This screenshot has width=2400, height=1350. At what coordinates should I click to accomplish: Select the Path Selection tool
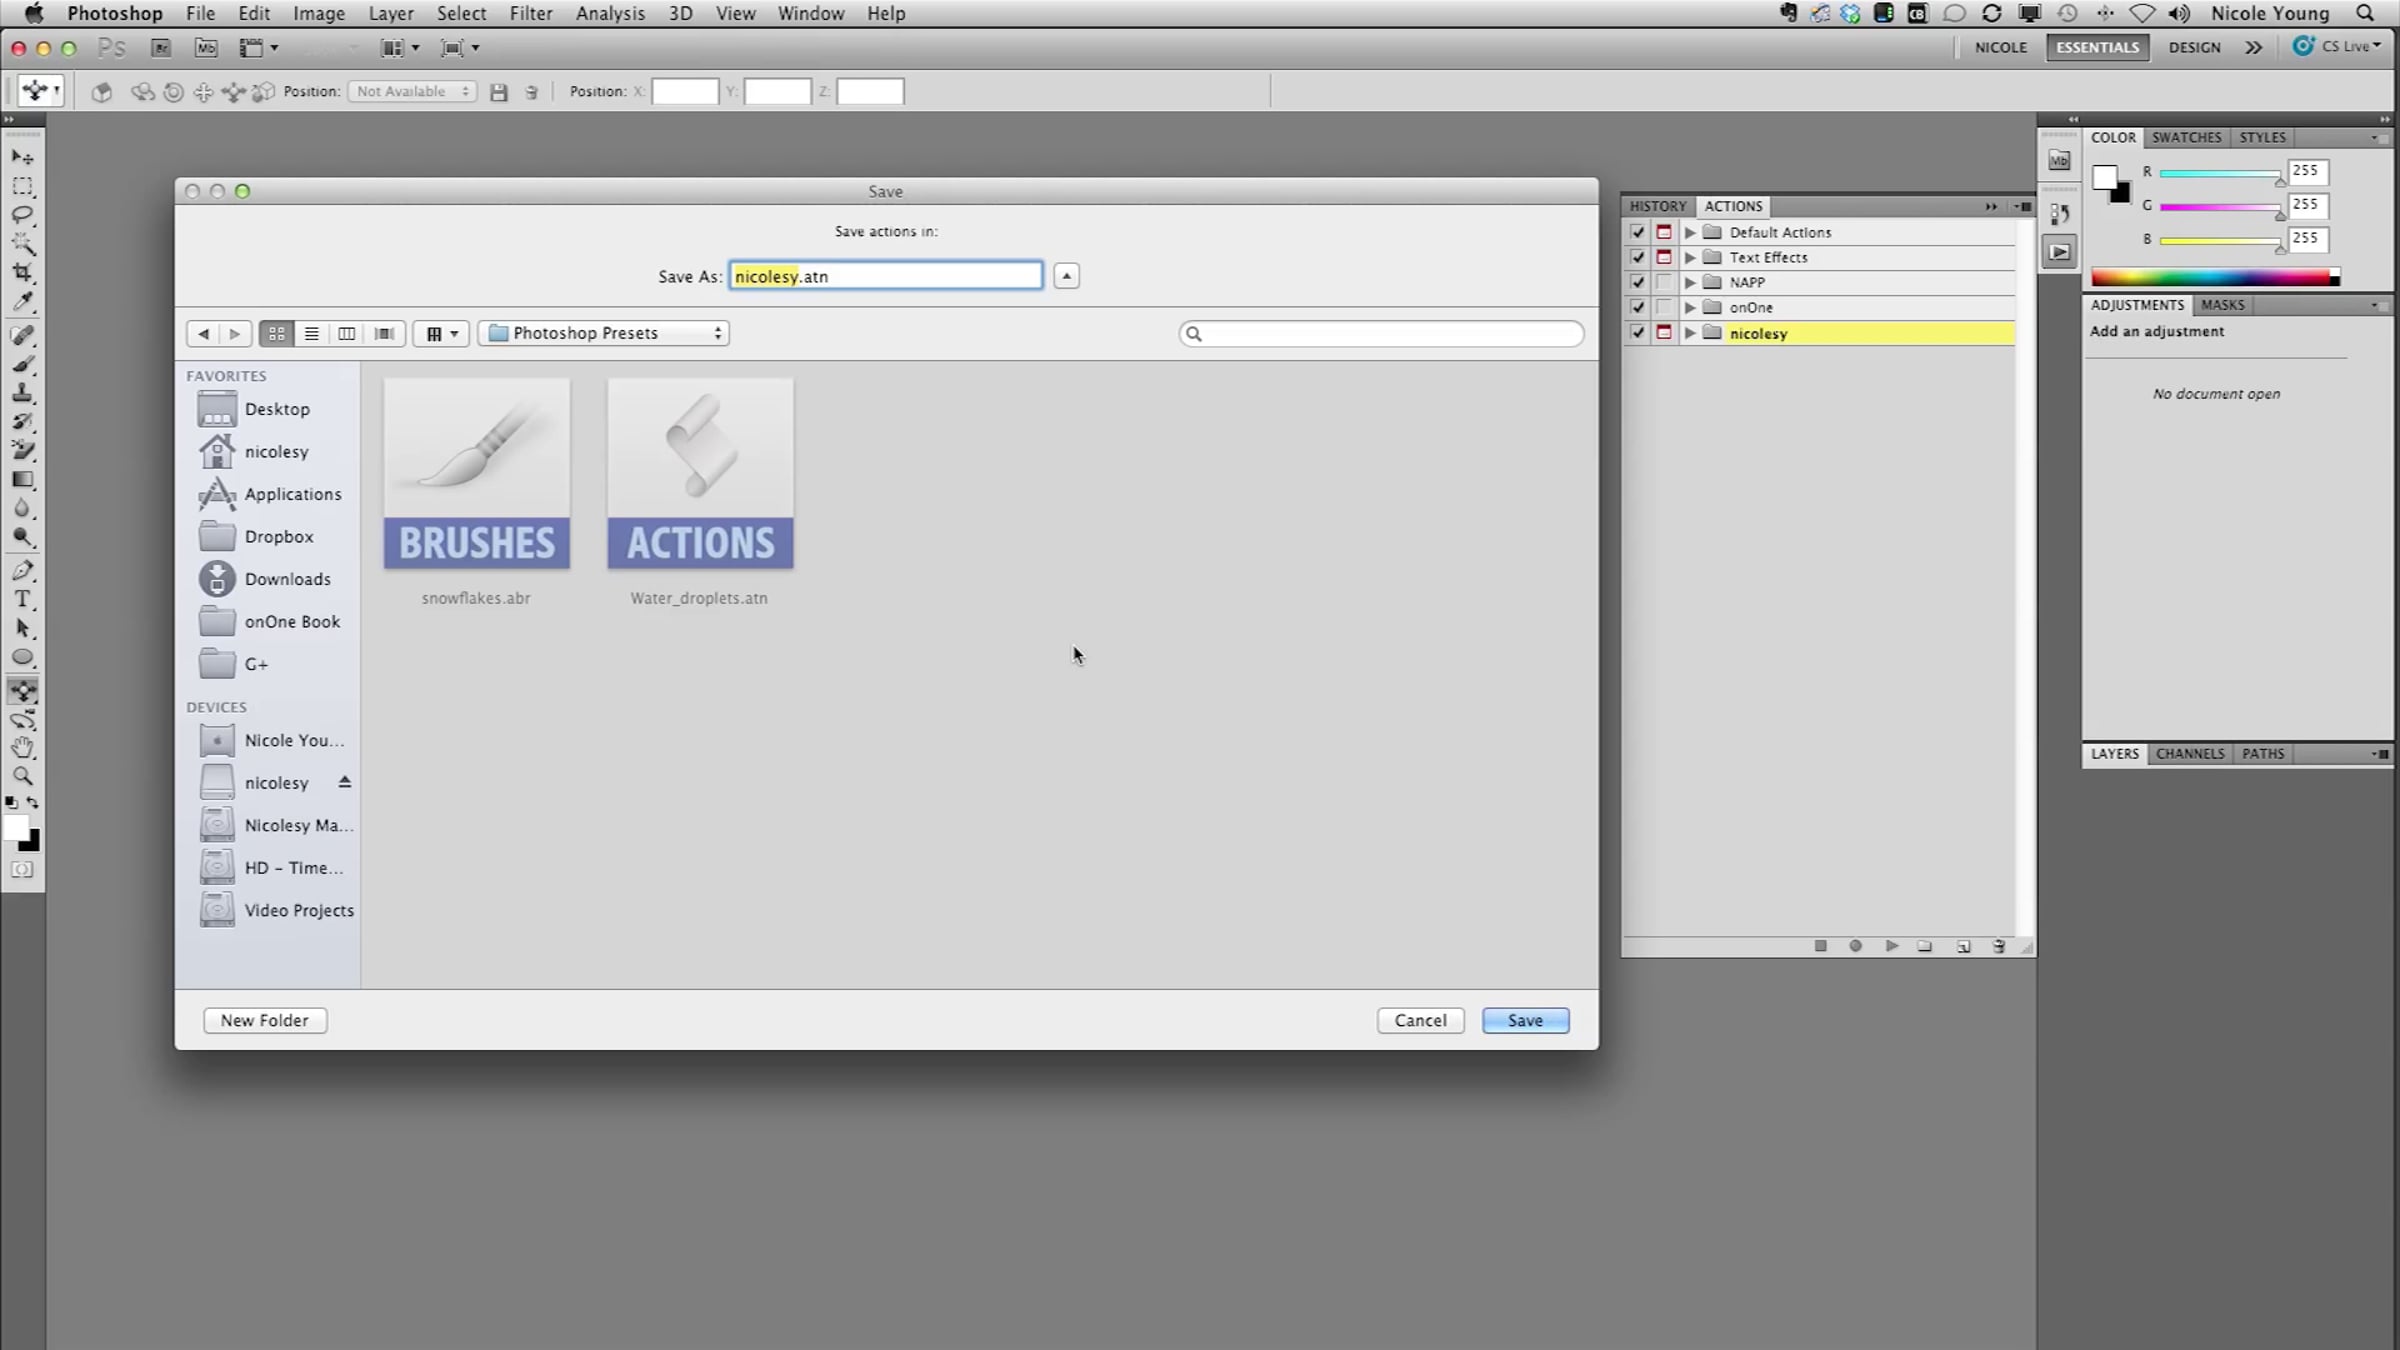(22, 629)
